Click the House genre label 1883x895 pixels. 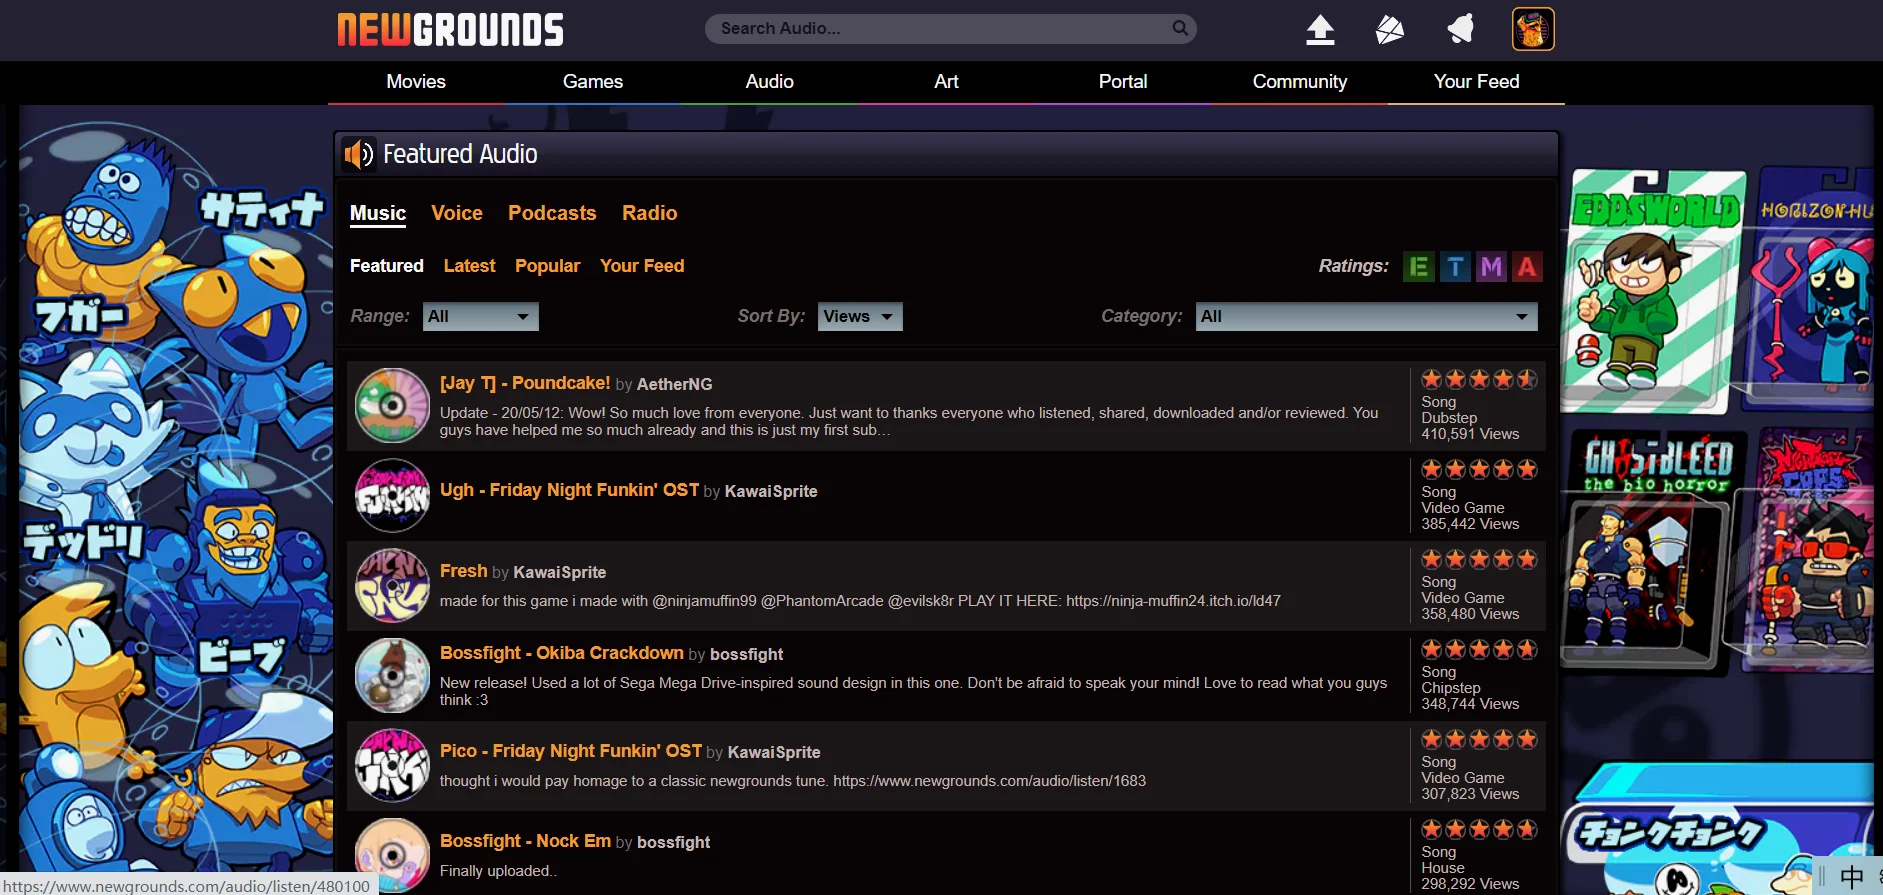pyautogui.click(x=1443, y=868)
